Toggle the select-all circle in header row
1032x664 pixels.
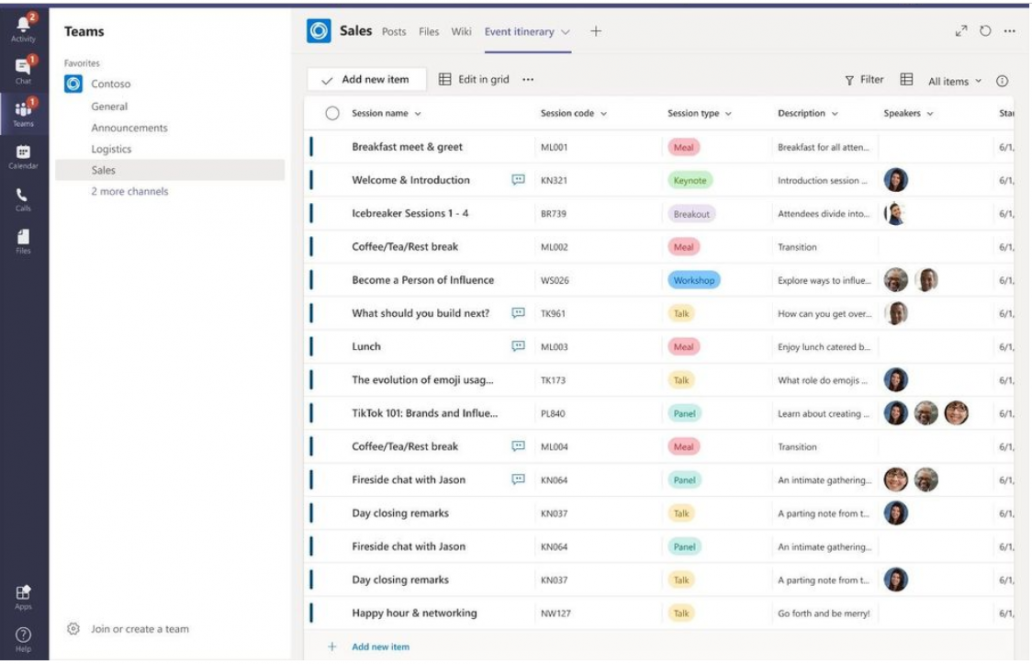pos(332,113)
